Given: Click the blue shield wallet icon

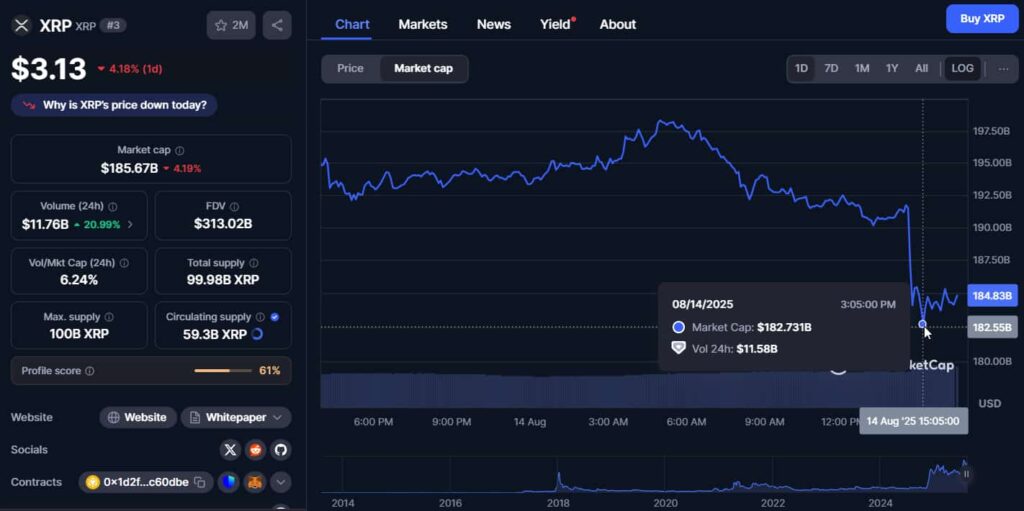Looking at the screenshot, I should pyautogui.click(x=229, y=482).
